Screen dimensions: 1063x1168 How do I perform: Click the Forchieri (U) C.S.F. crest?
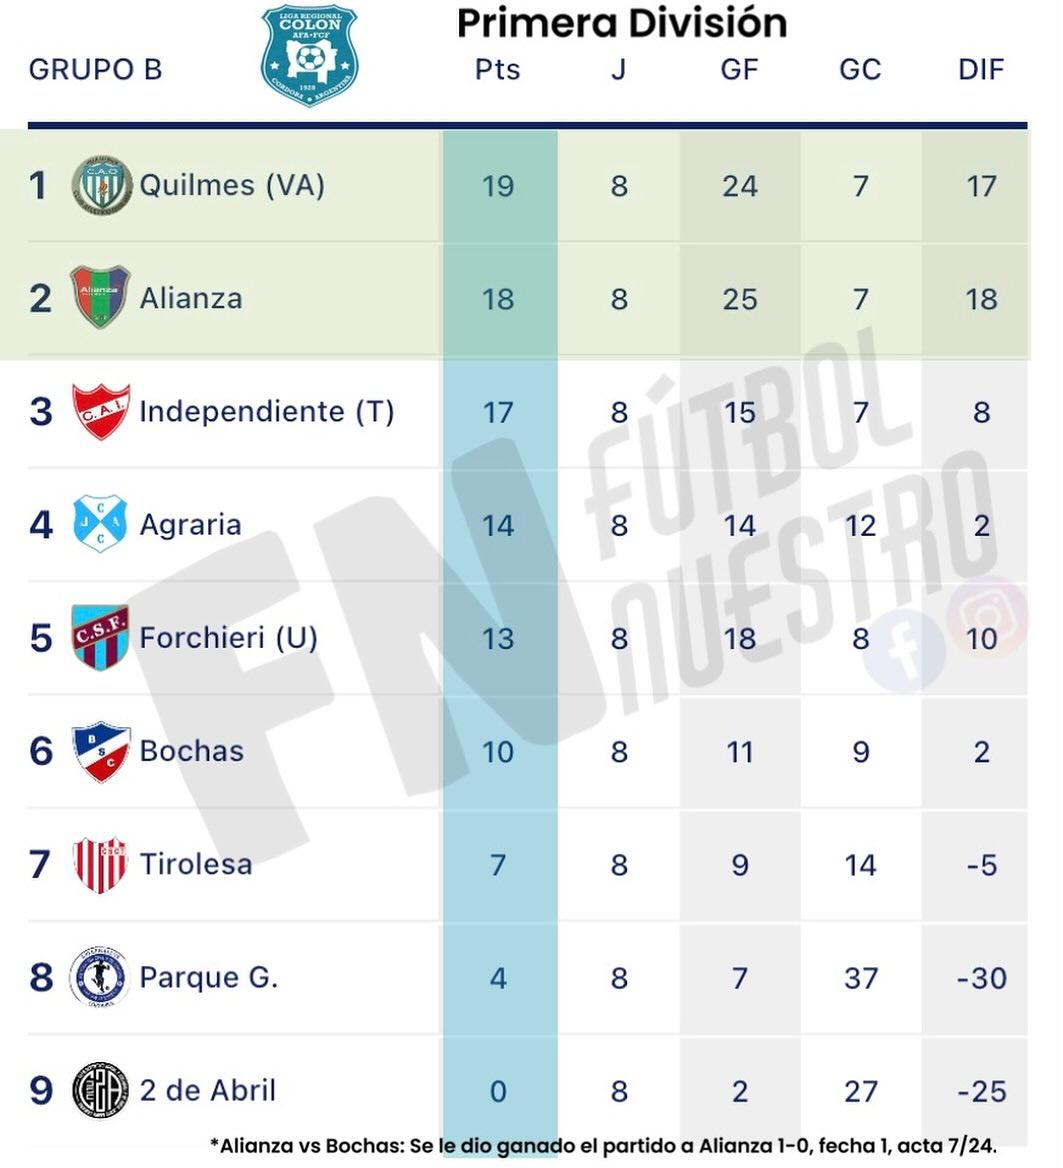[100, 637]
